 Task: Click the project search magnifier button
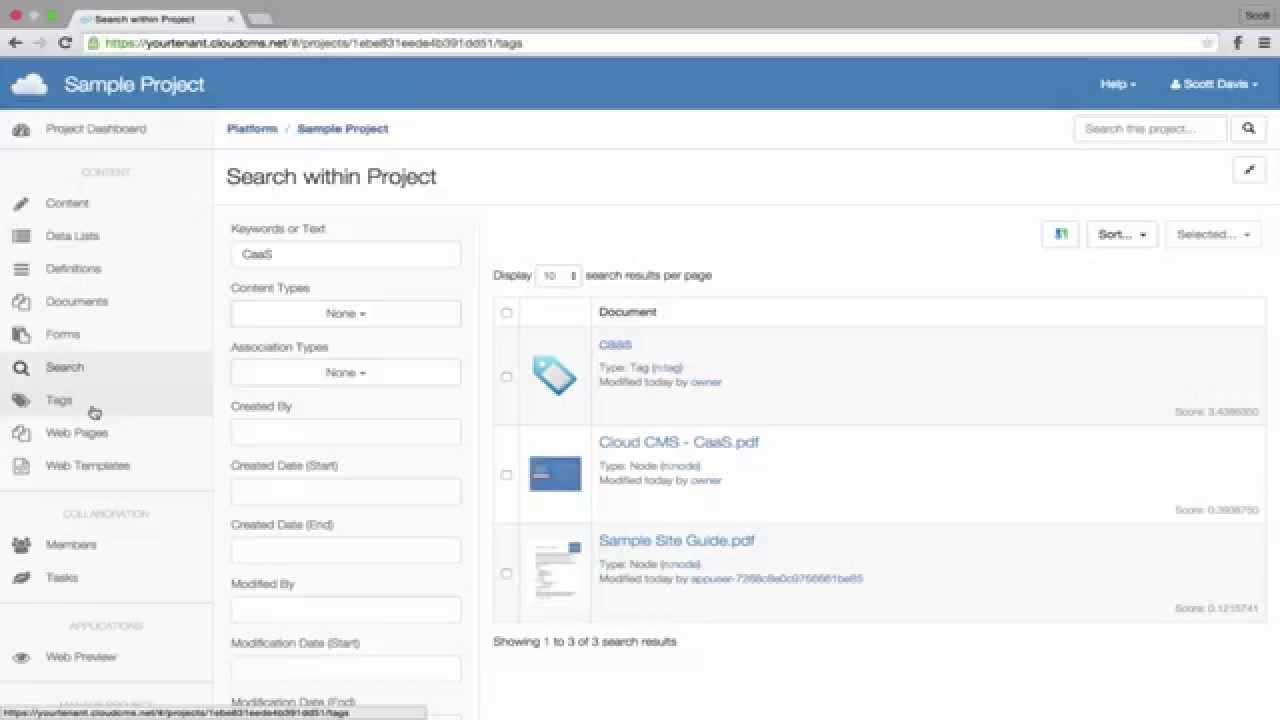point(1249,128)
